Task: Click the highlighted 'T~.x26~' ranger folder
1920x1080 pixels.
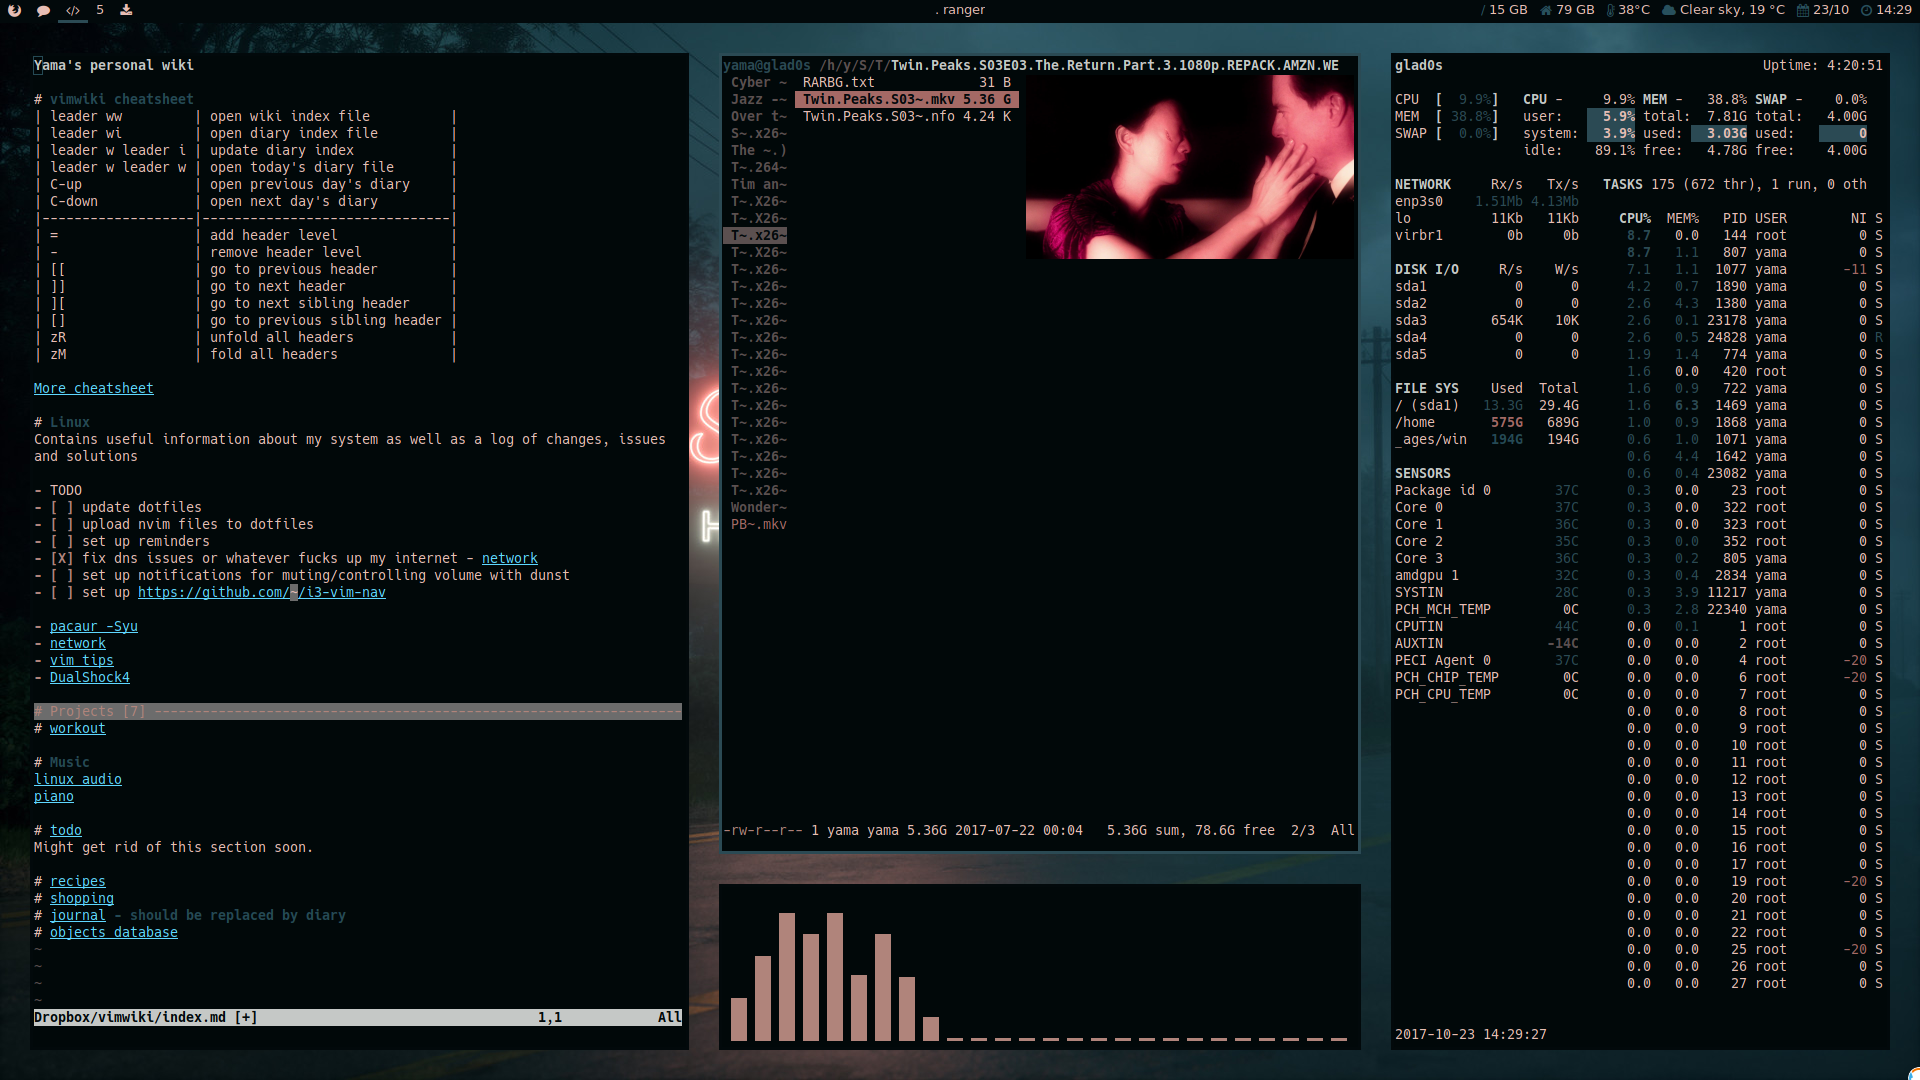Action: [x=757, y=235]
